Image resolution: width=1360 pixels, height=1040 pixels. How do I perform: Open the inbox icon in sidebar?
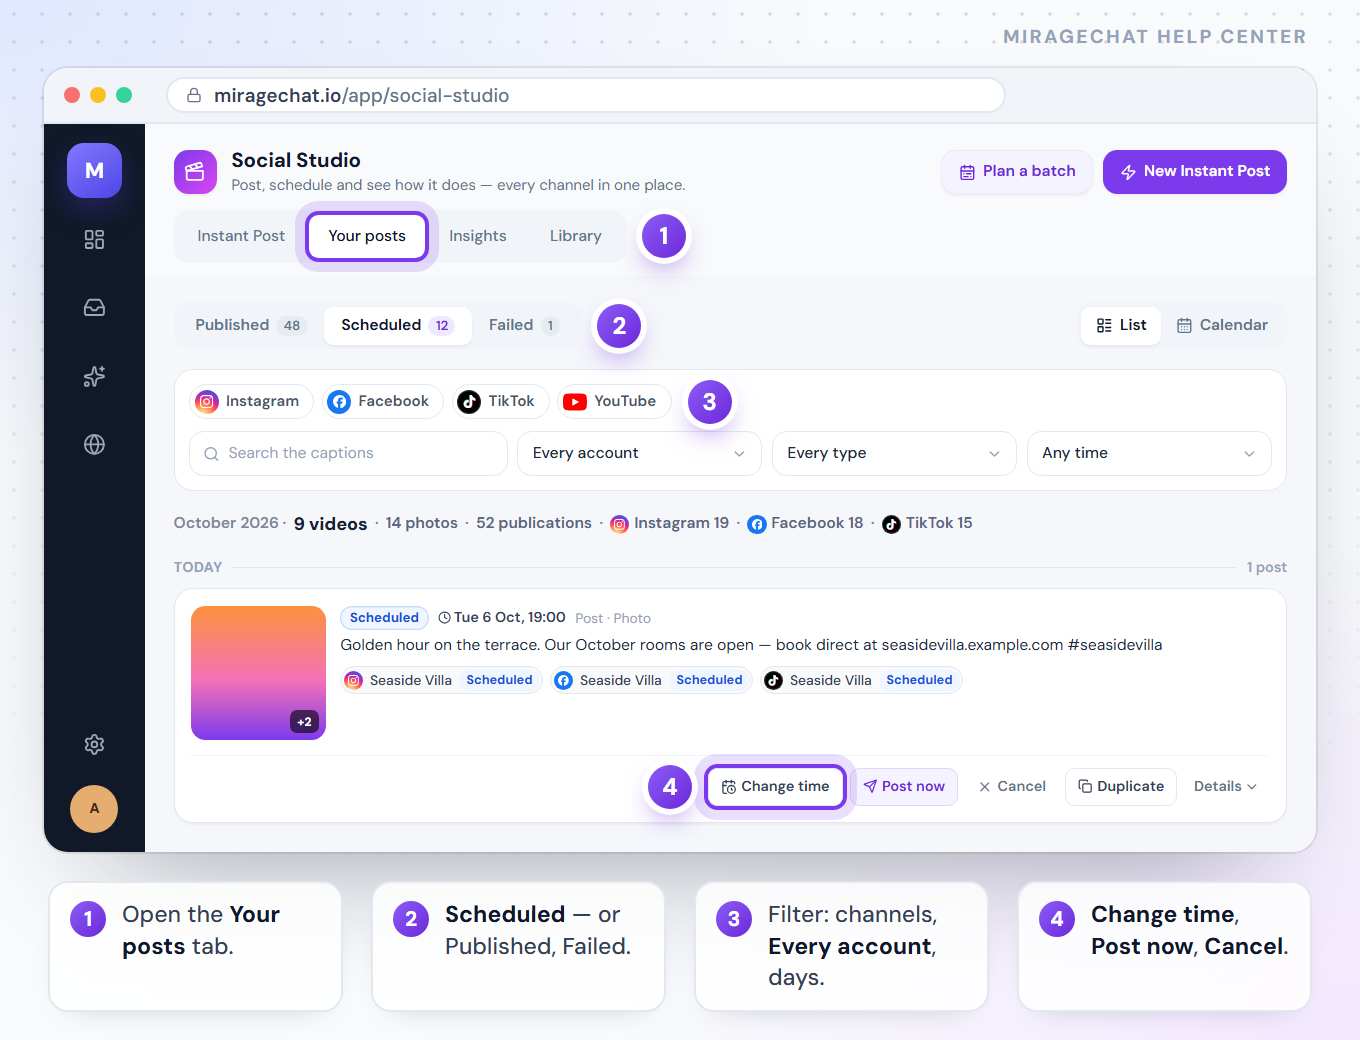[94, 308]
